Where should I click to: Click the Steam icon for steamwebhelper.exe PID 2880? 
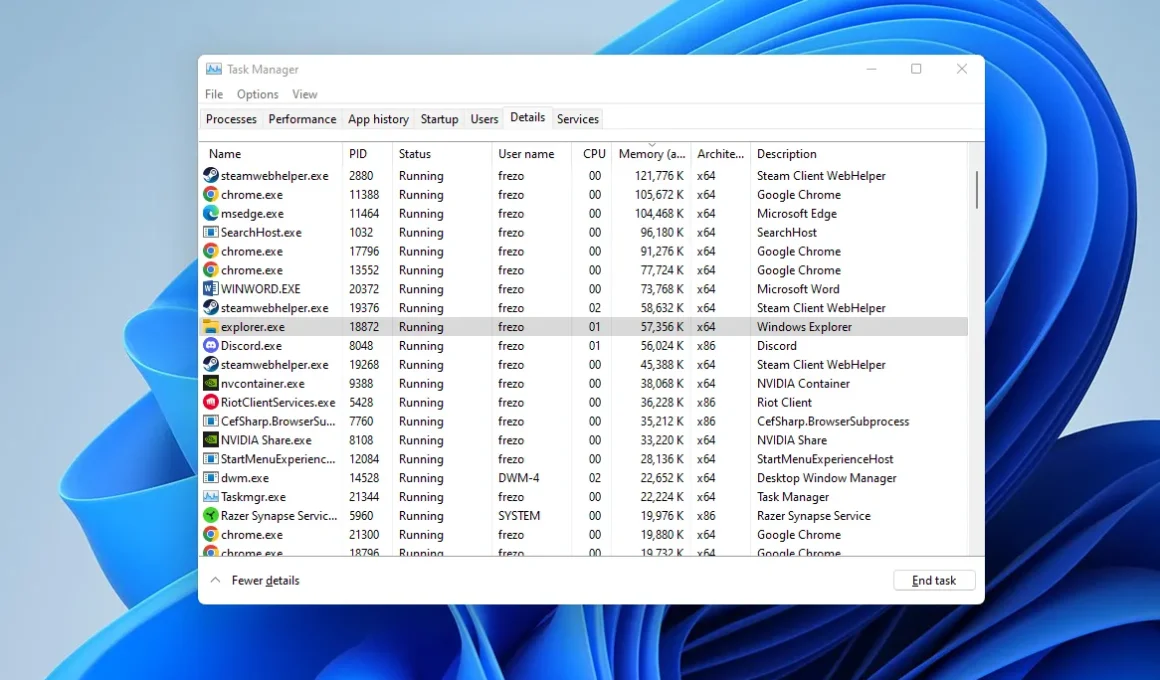[x=211, y=175]
